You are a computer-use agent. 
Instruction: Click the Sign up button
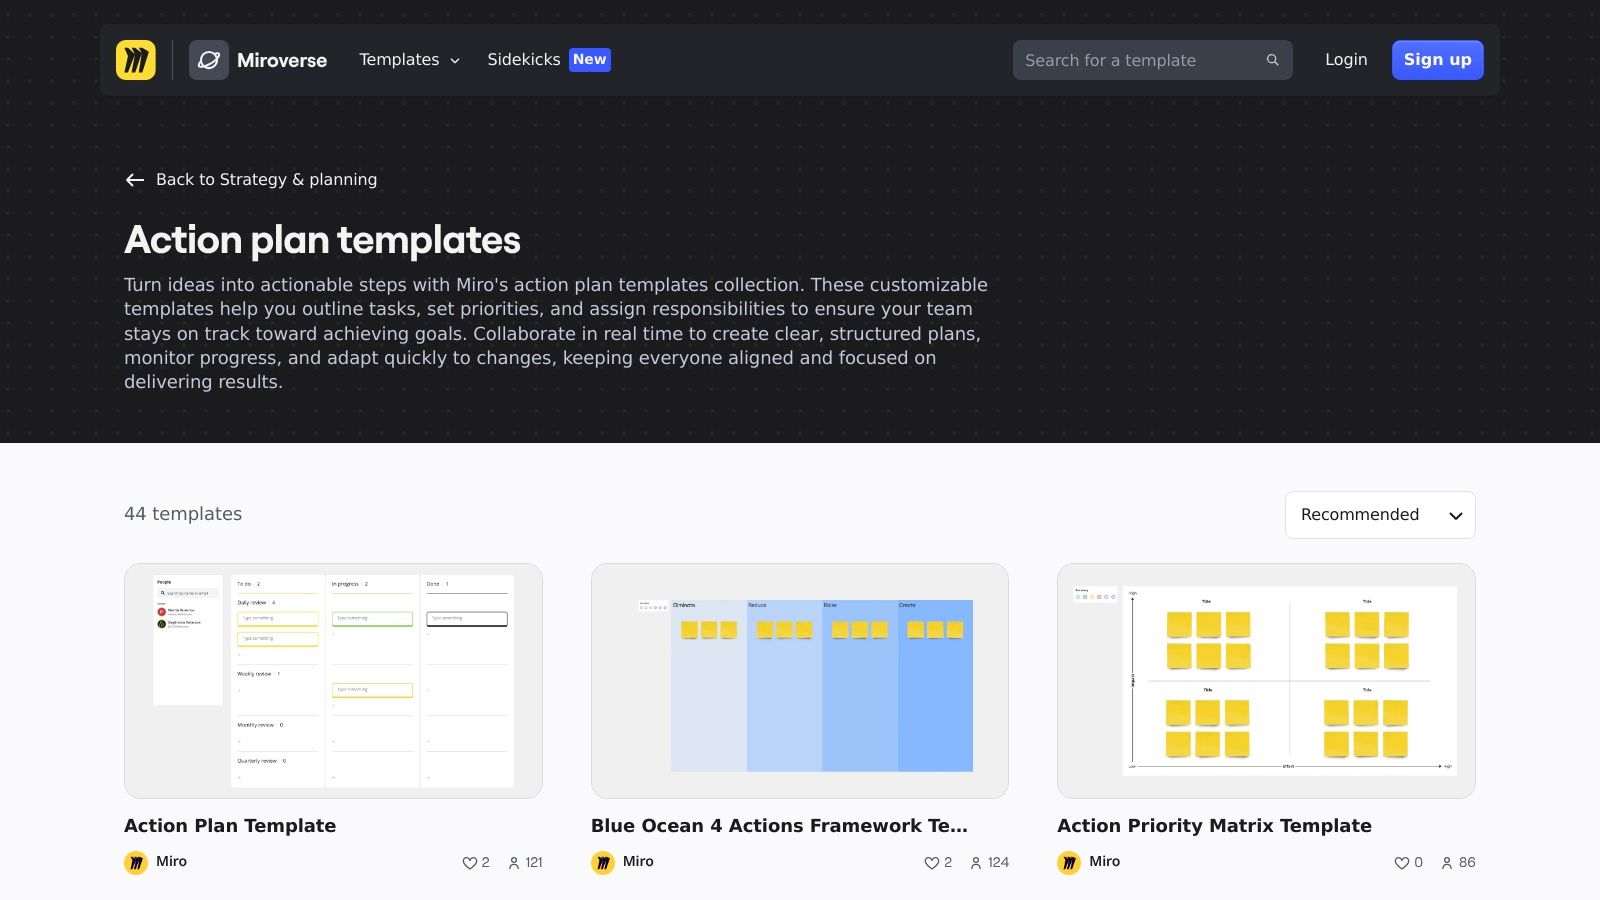(1437, 60)
